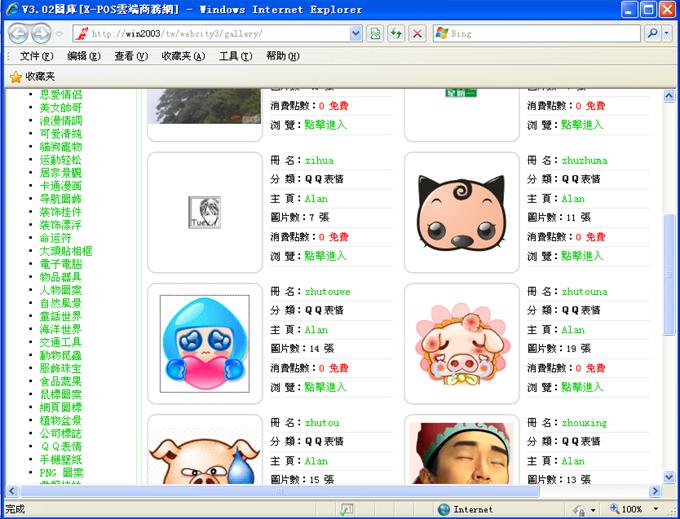
Task: Click the Refresh page icon
Action: pos(396,33)
